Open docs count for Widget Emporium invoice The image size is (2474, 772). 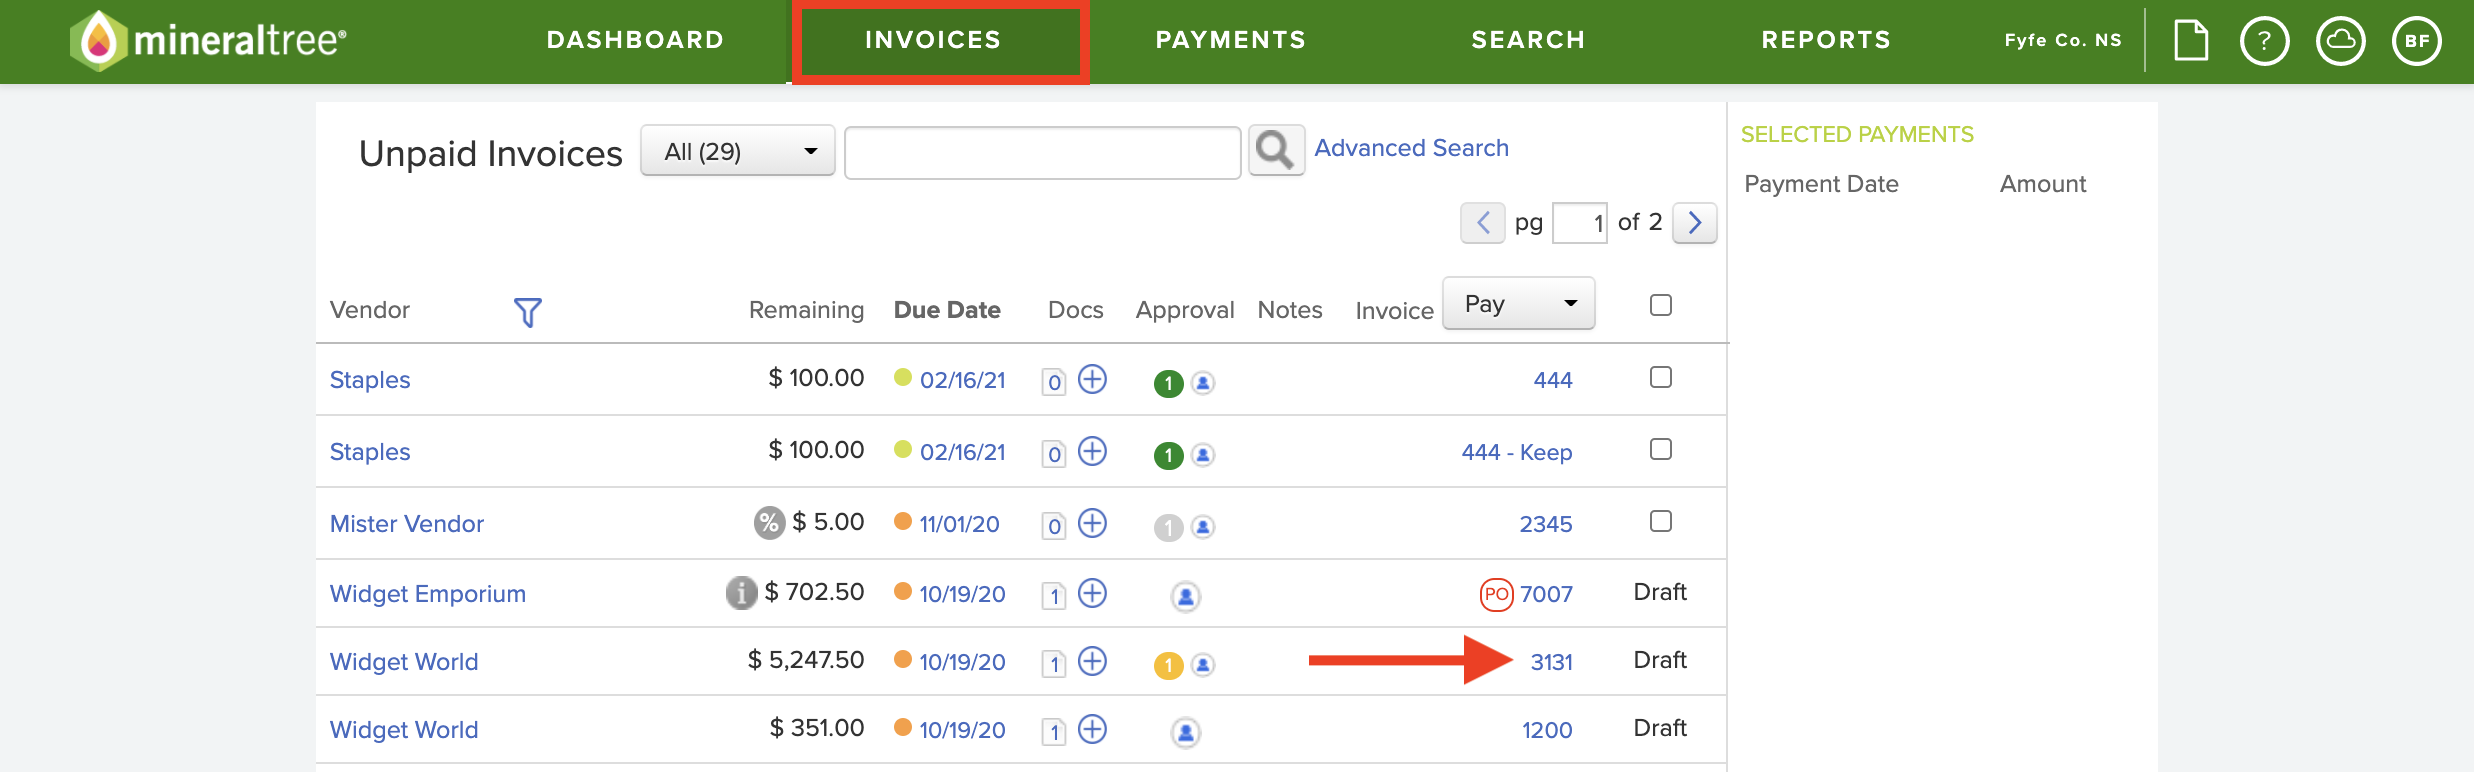(x=1054, y=596)
